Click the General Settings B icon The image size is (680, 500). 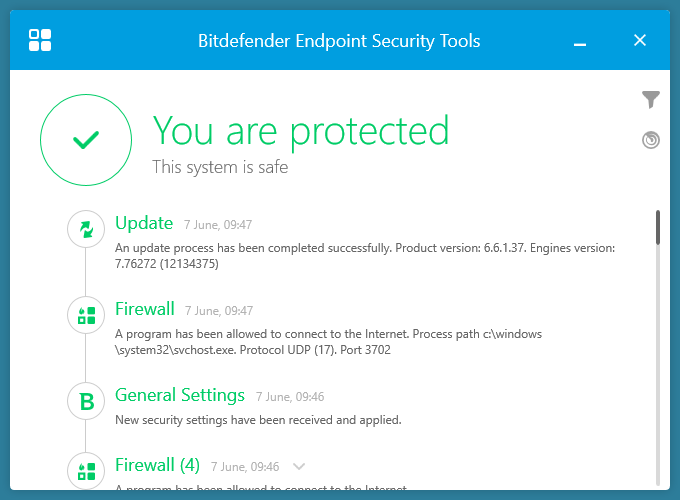[x=86, y=401]
